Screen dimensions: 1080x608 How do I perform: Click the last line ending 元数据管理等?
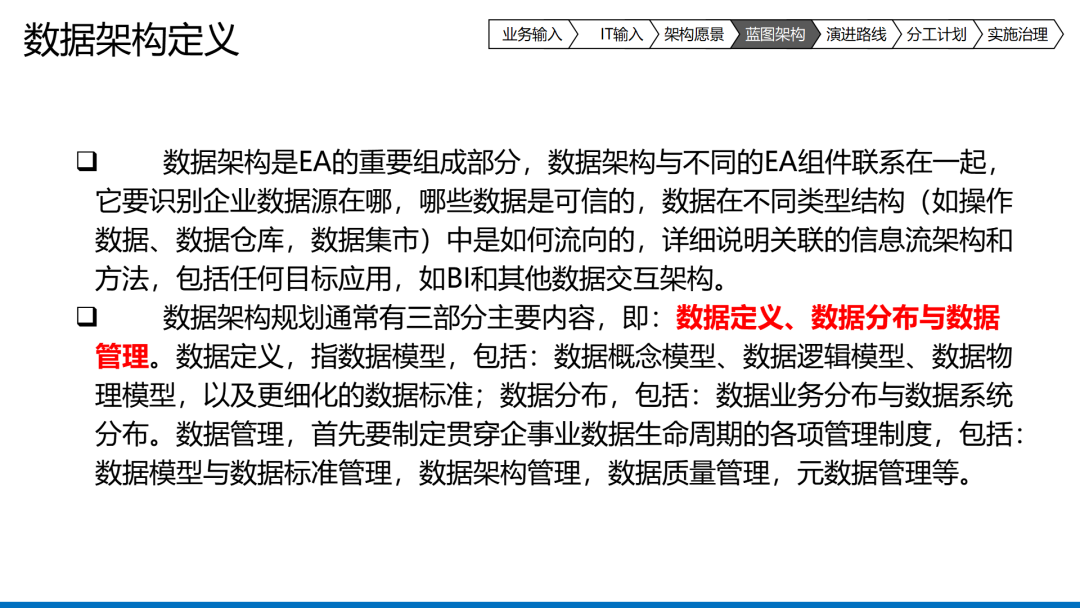[x=534, y=473]
